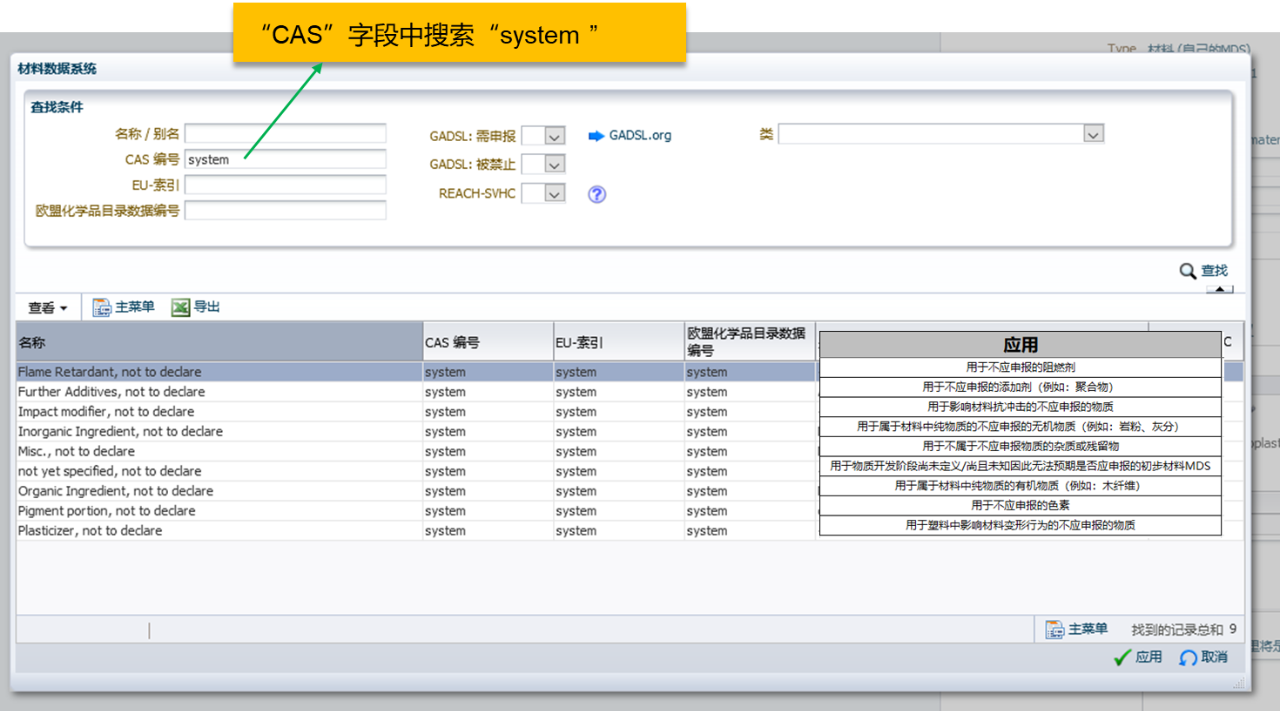
Task: Click the CAS 编号 input field
Action: [285, 159]
